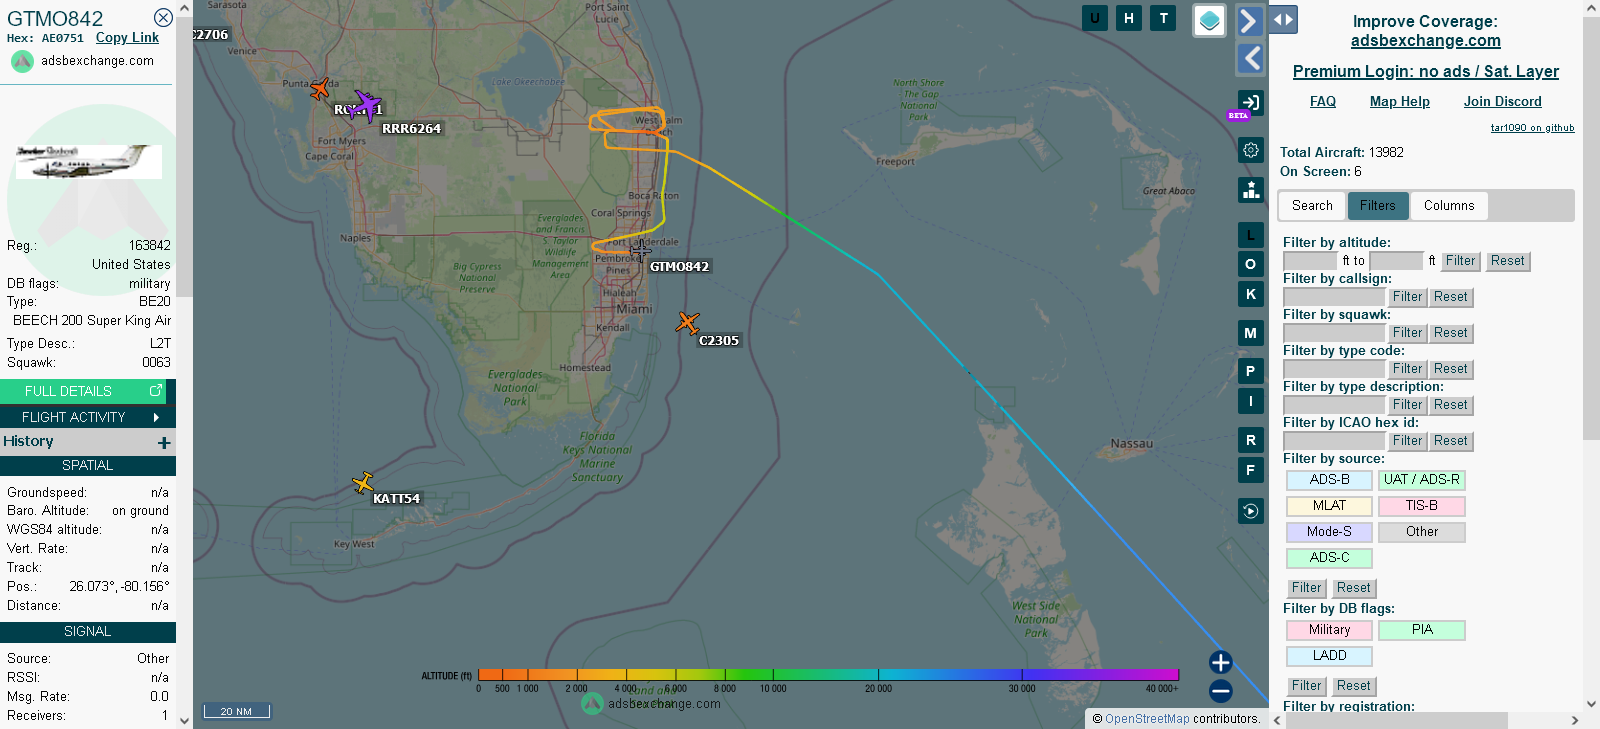Expand the FLIGHT ACTIVITY section
Screen dimensions: 1600x729
coord(88,417)
